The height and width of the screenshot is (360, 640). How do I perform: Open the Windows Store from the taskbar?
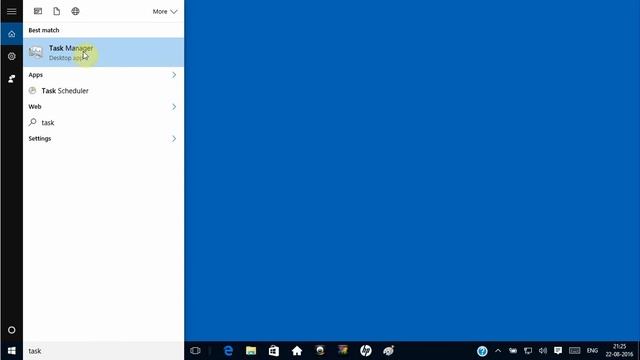coord(274,351)
